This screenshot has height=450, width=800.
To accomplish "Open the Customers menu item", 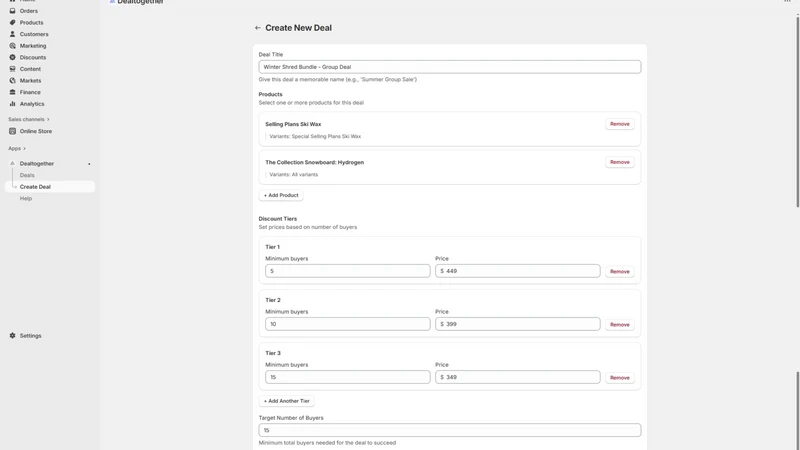I will pos(34,34).
